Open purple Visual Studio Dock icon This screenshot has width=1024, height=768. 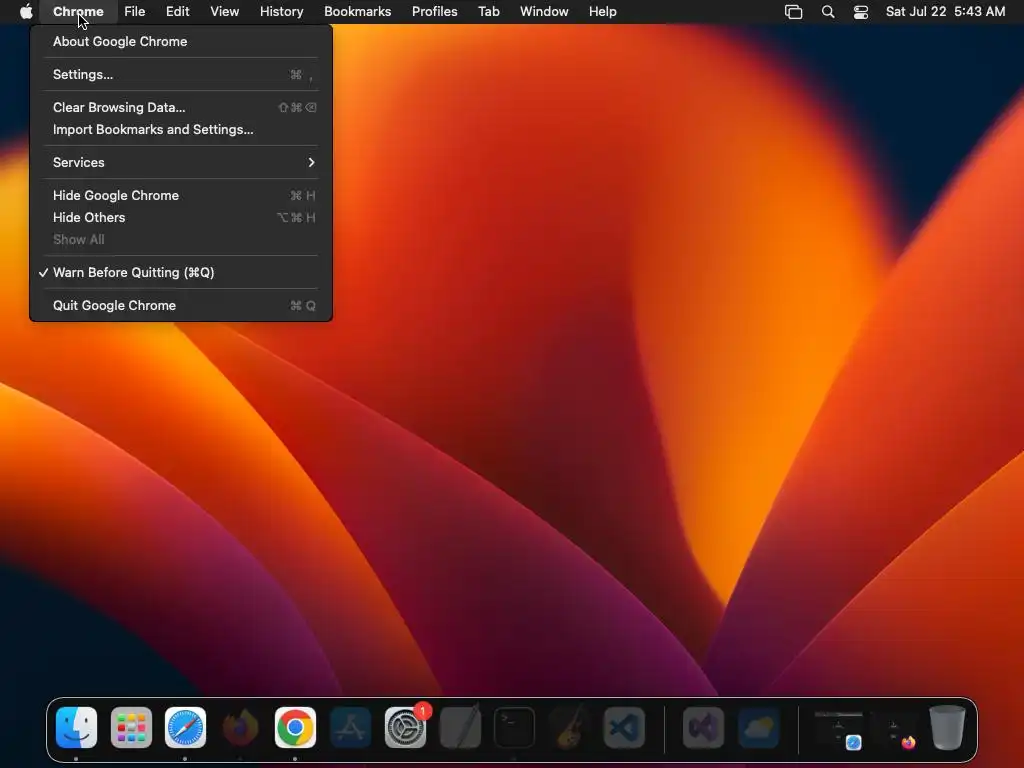(x=703, y=728)
